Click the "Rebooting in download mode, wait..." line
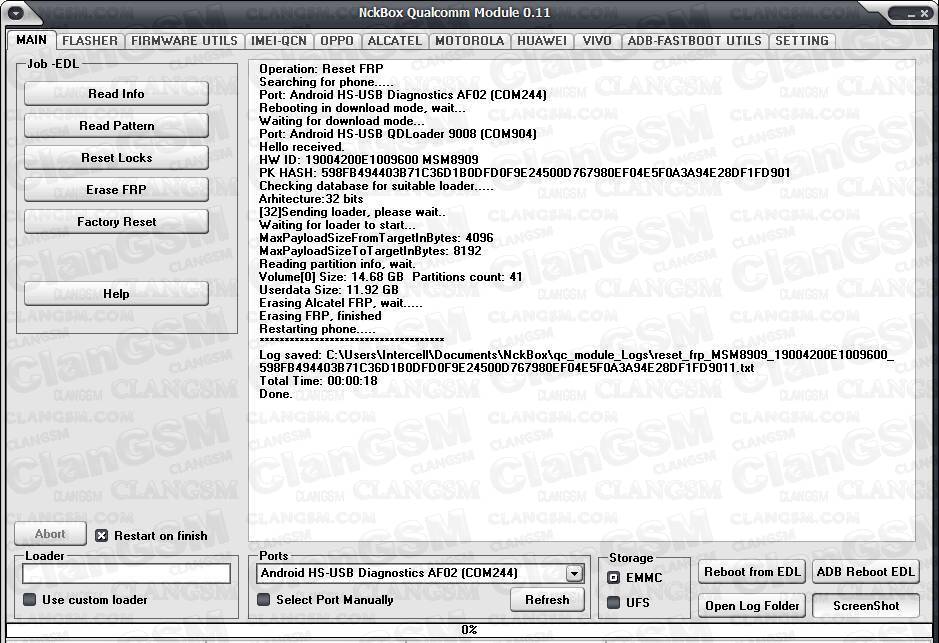939x643 pixels. [x=362, y=108]
